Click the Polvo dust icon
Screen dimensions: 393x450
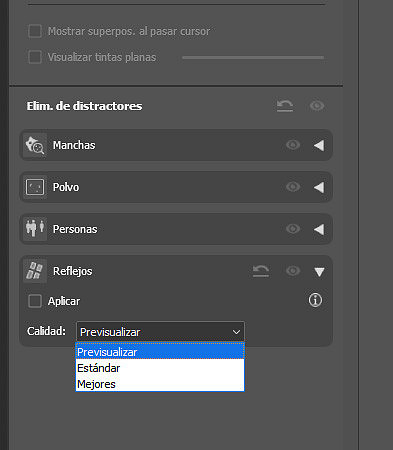pos(35,187)
